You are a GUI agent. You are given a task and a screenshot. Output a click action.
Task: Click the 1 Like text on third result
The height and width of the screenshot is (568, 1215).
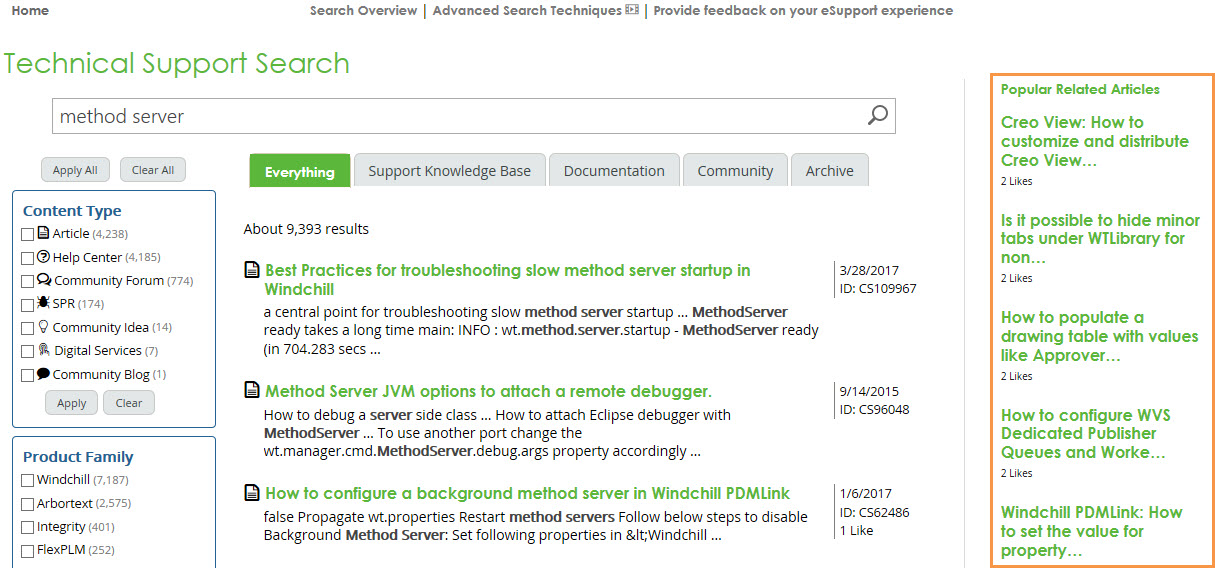click(857, 530)
